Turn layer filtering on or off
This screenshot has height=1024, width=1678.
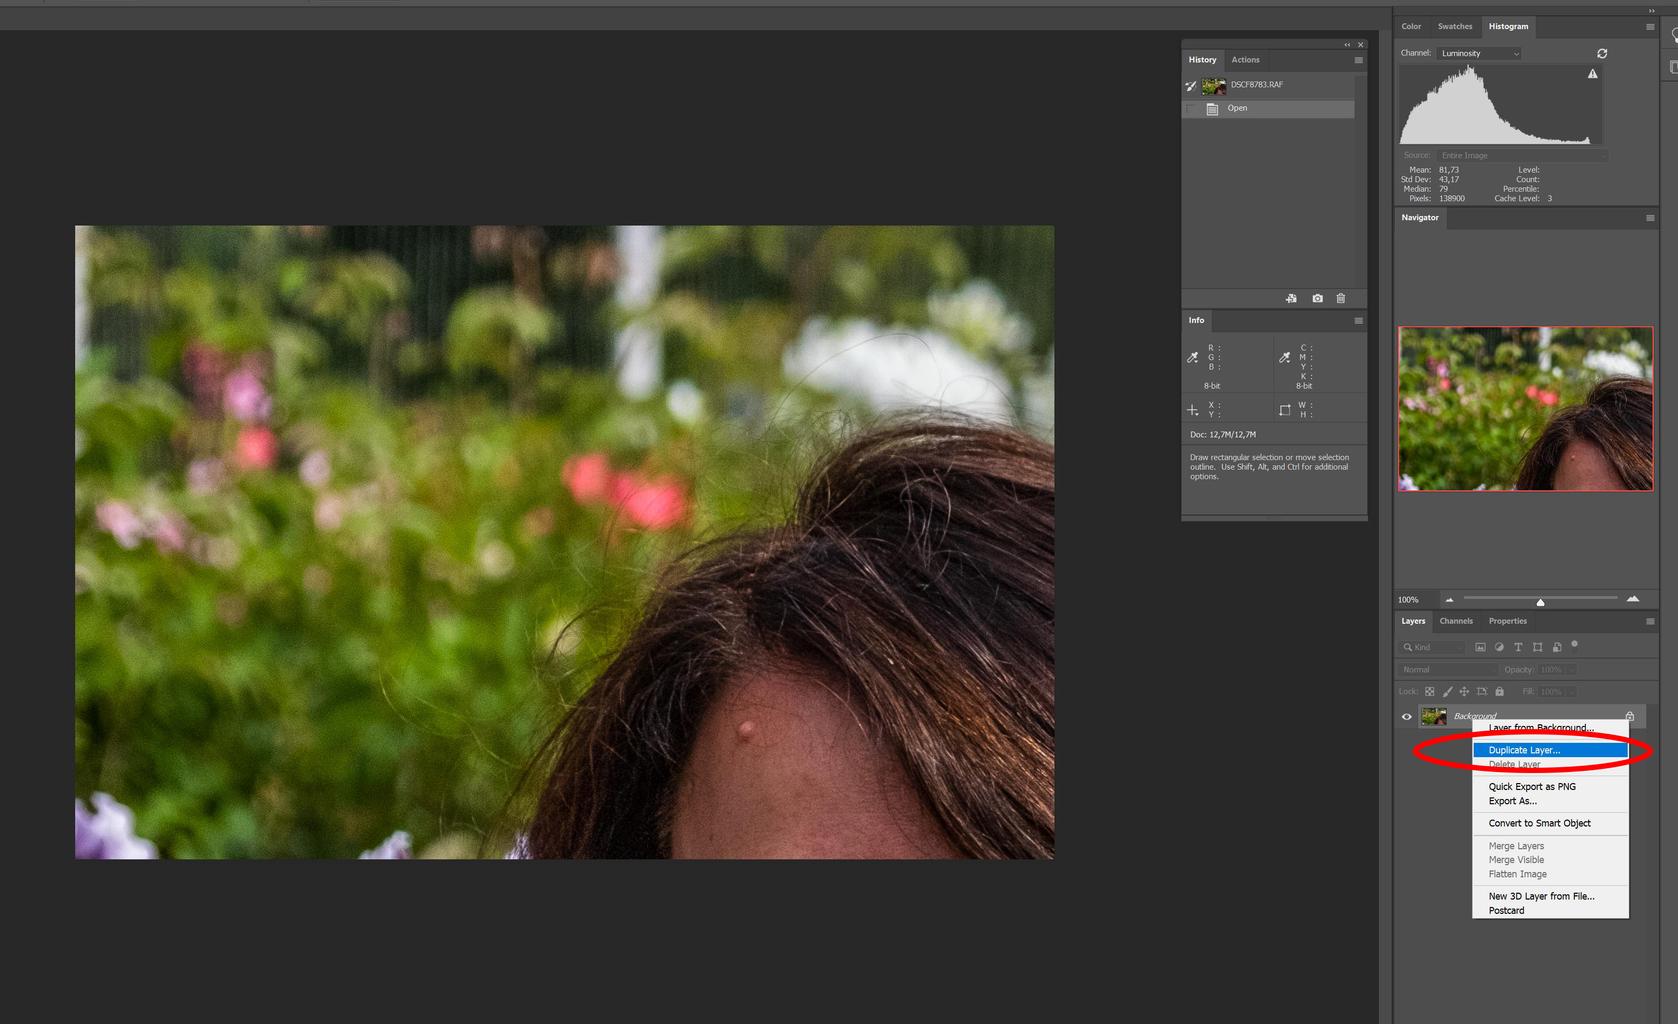1575,645
